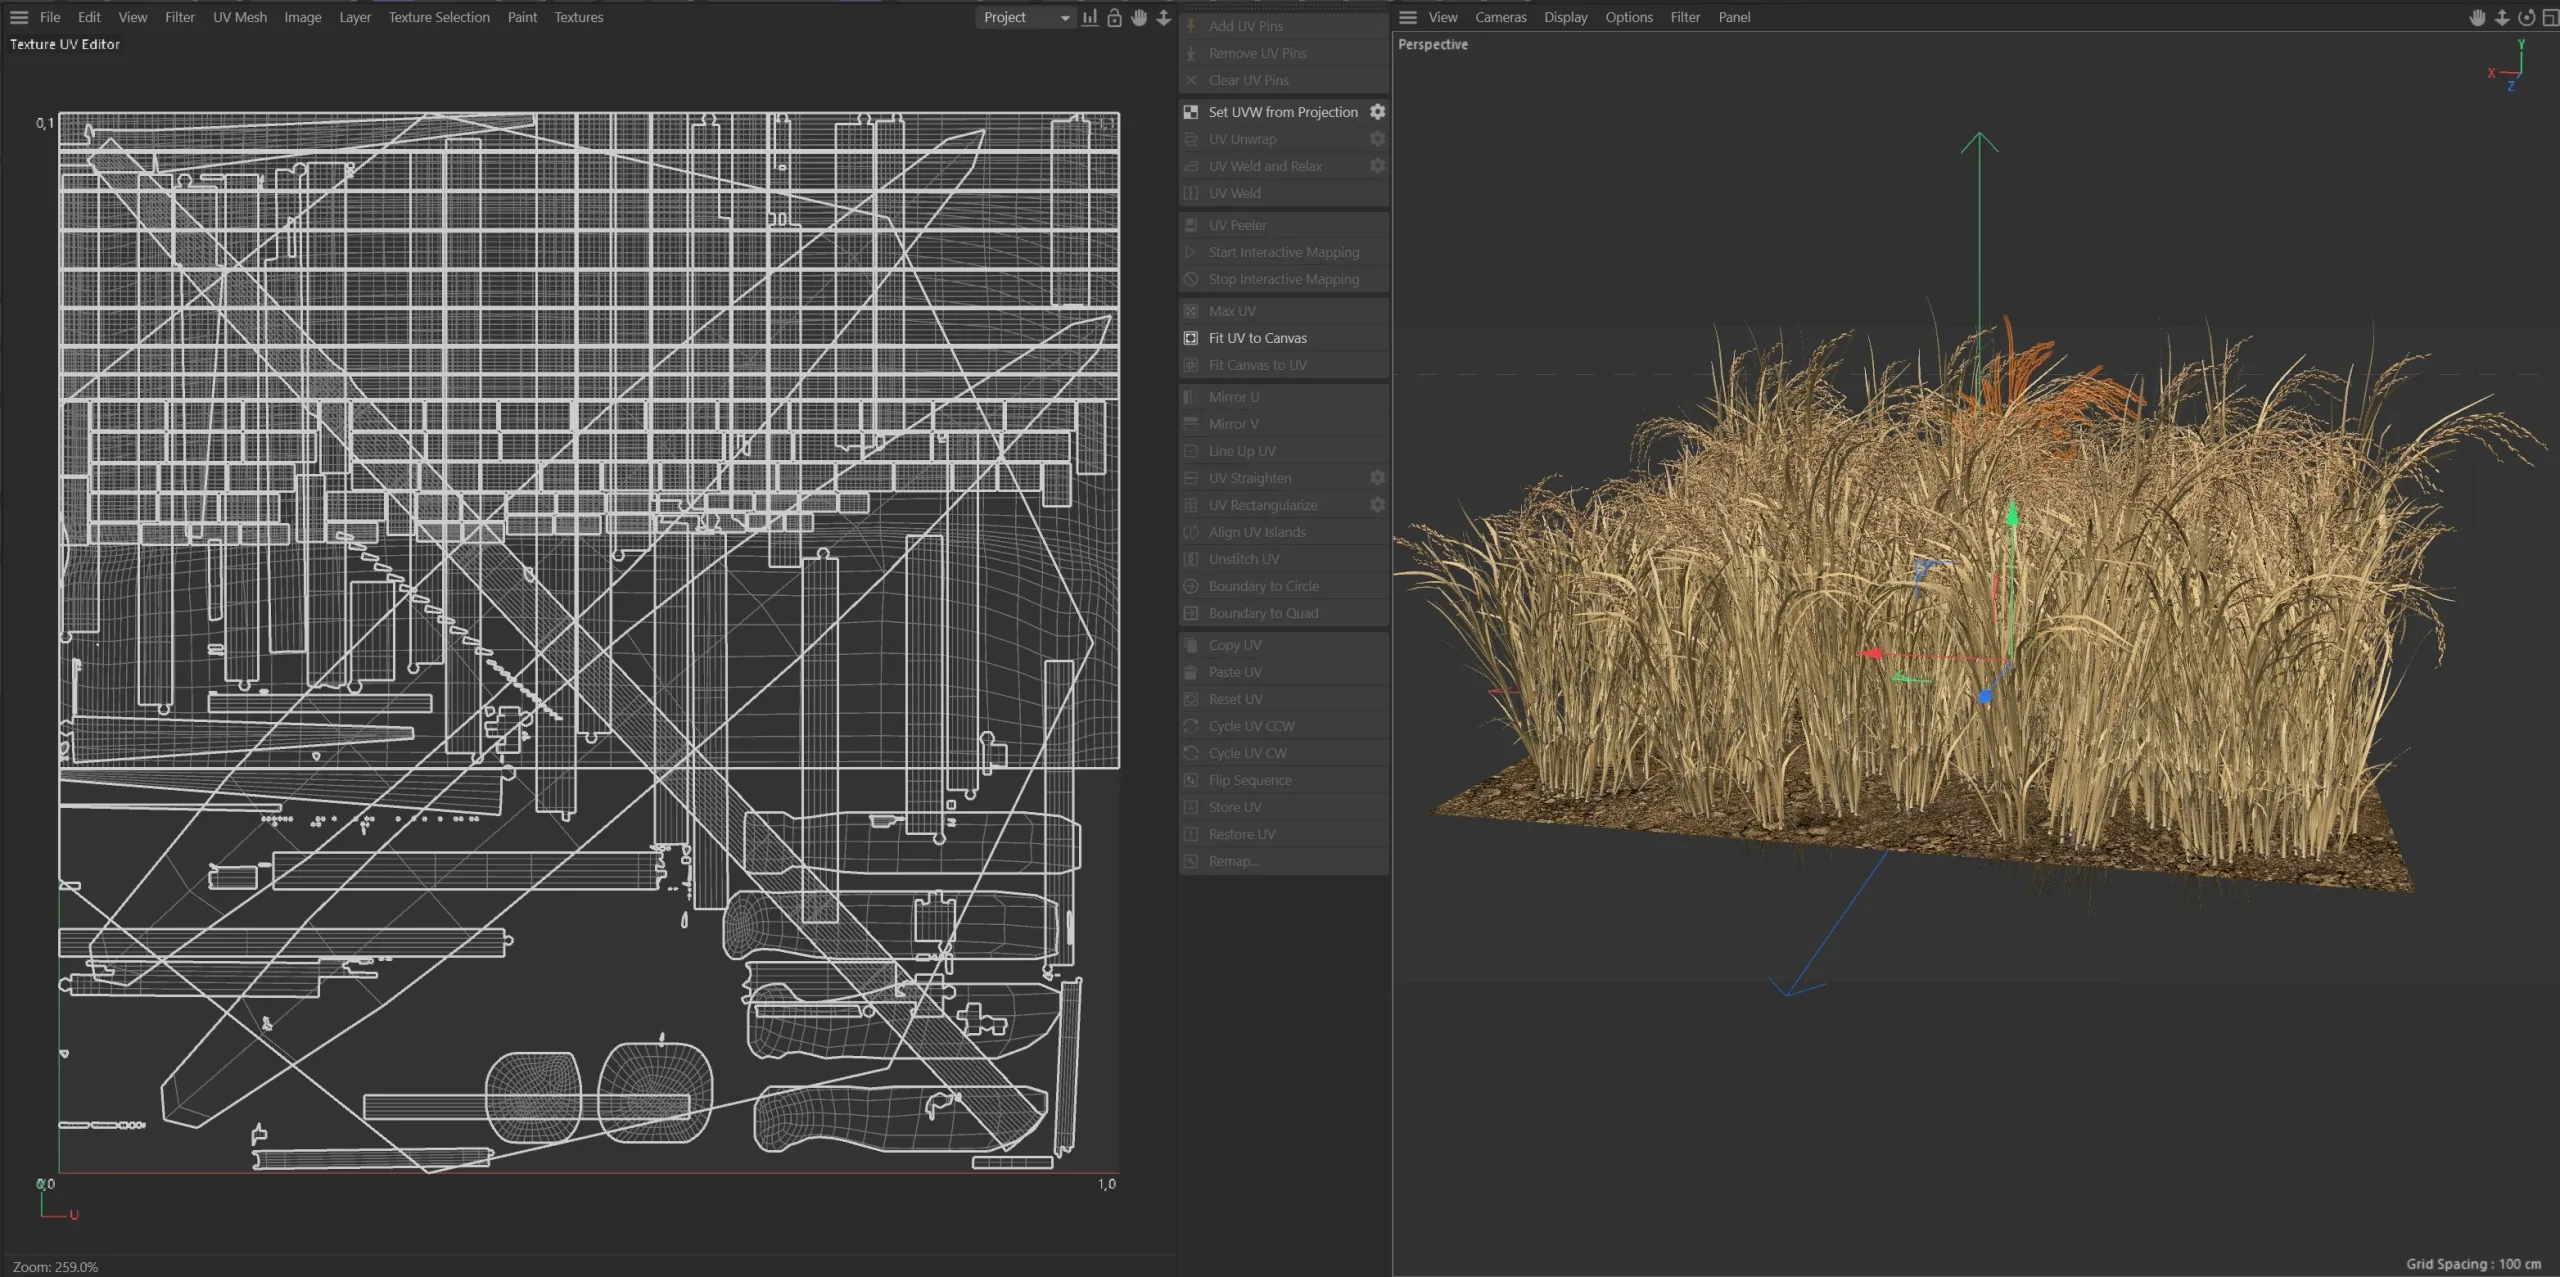
Task: Open the Set UVW from Projection settings gear
Action: [x=1377, y=112]
